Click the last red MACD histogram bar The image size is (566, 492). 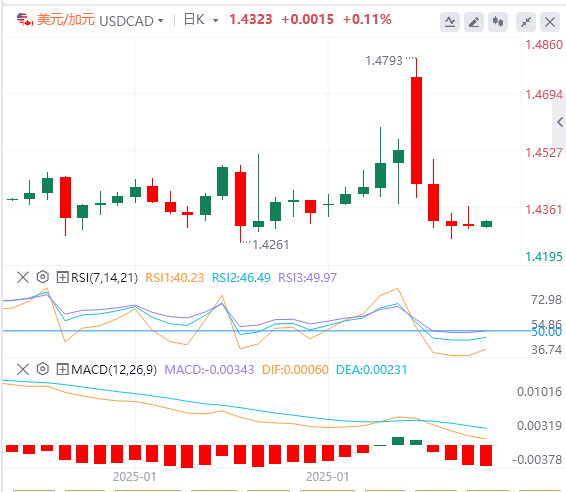pos(486,456)
